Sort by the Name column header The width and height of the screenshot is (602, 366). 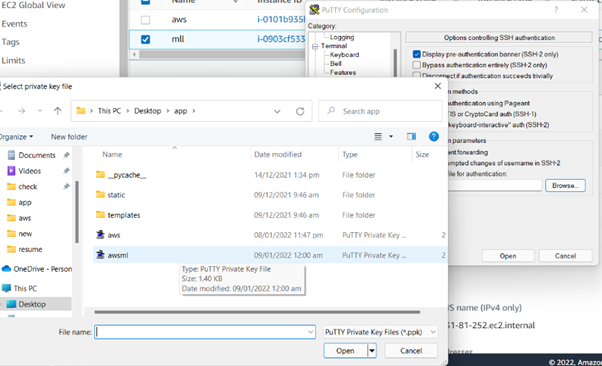coord(112,154)
